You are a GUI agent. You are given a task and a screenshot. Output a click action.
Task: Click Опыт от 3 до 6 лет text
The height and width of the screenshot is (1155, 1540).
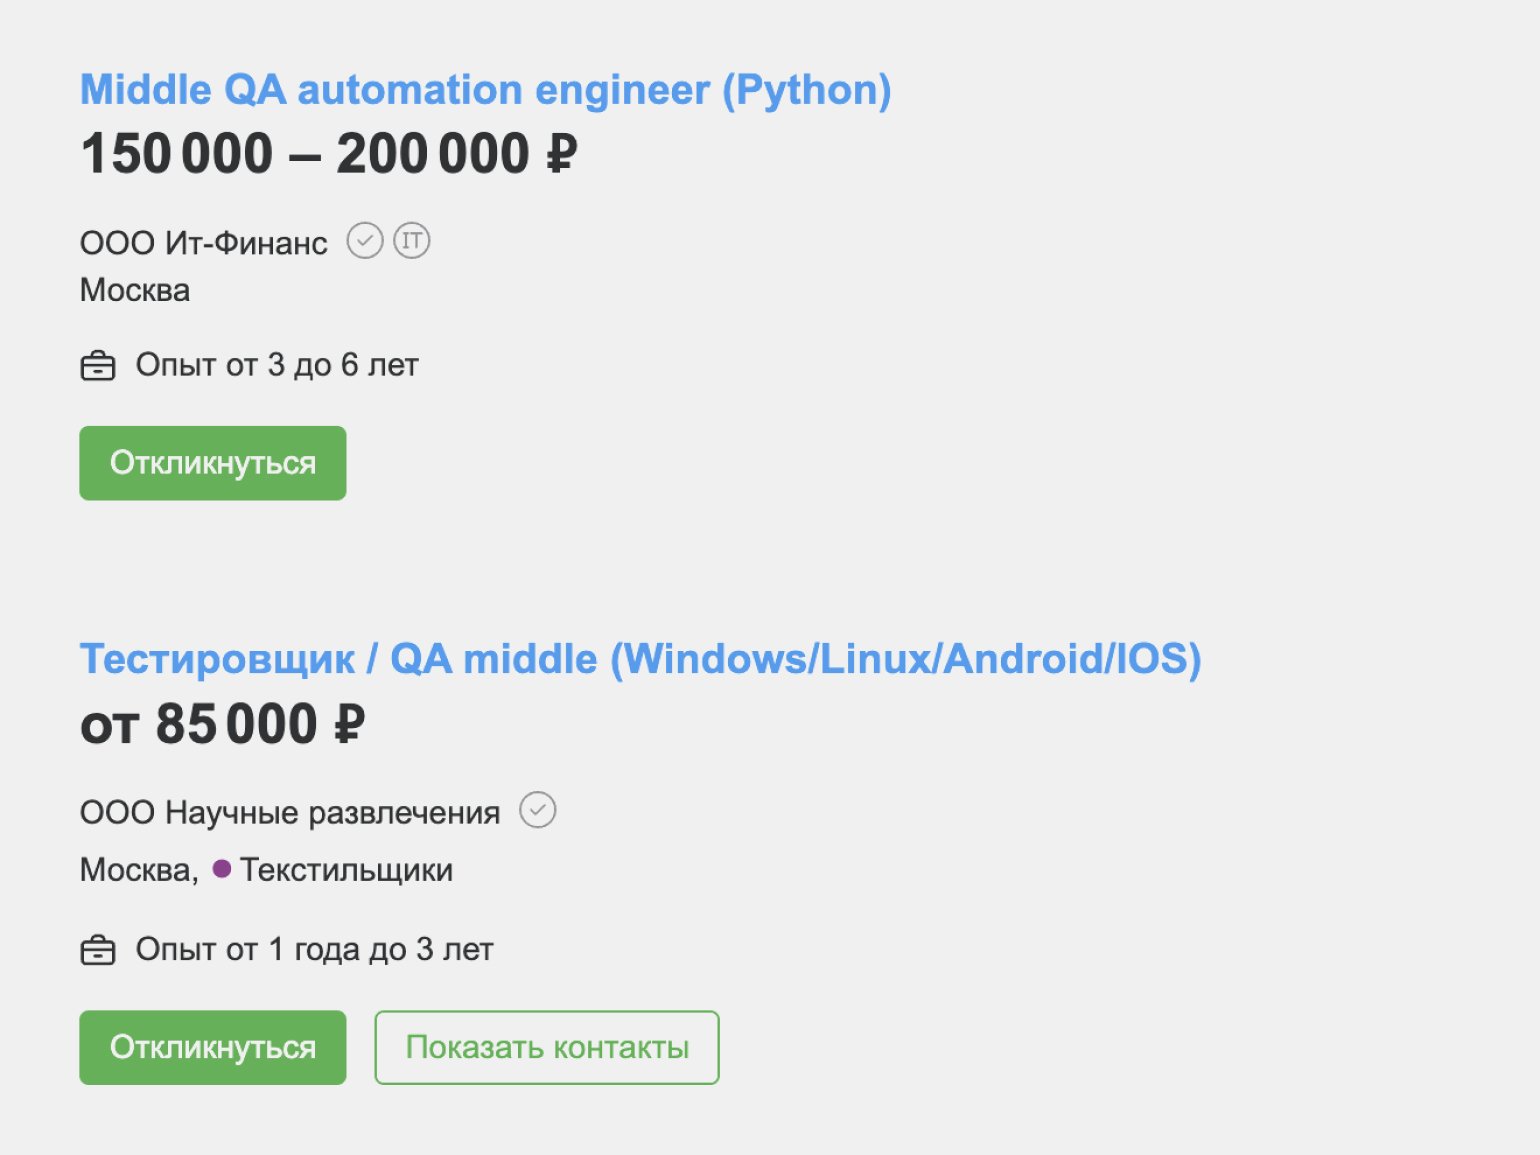pyautogui.click(x=277, y=365)
